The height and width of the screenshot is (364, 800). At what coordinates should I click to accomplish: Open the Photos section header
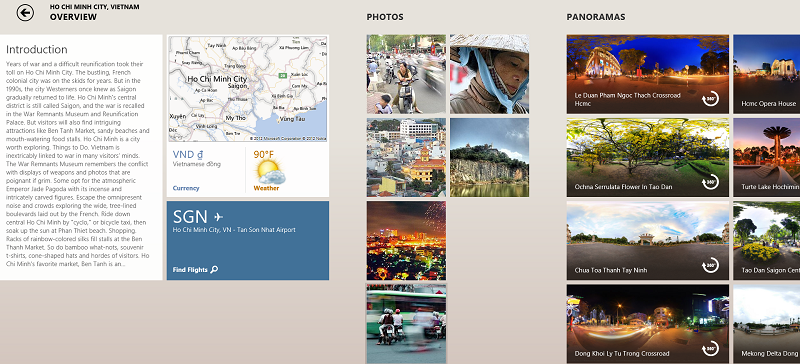(x=385, y=17)
